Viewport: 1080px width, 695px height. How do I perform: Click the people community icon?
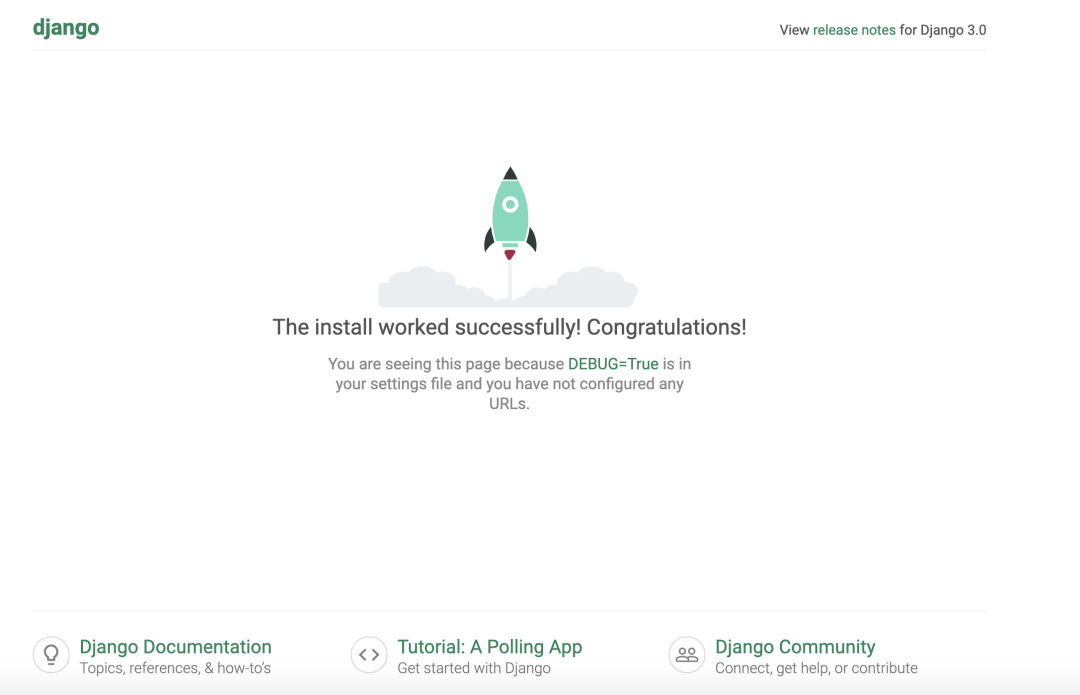coord(687,655)
